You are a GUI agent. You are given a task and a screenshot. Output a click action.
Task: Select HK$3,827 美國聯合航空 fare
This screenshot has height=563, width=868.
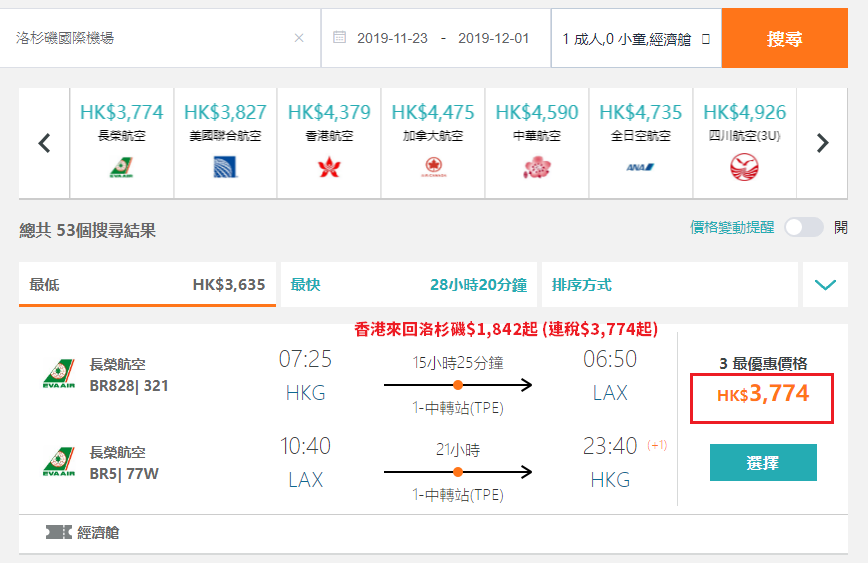(225, 143)
